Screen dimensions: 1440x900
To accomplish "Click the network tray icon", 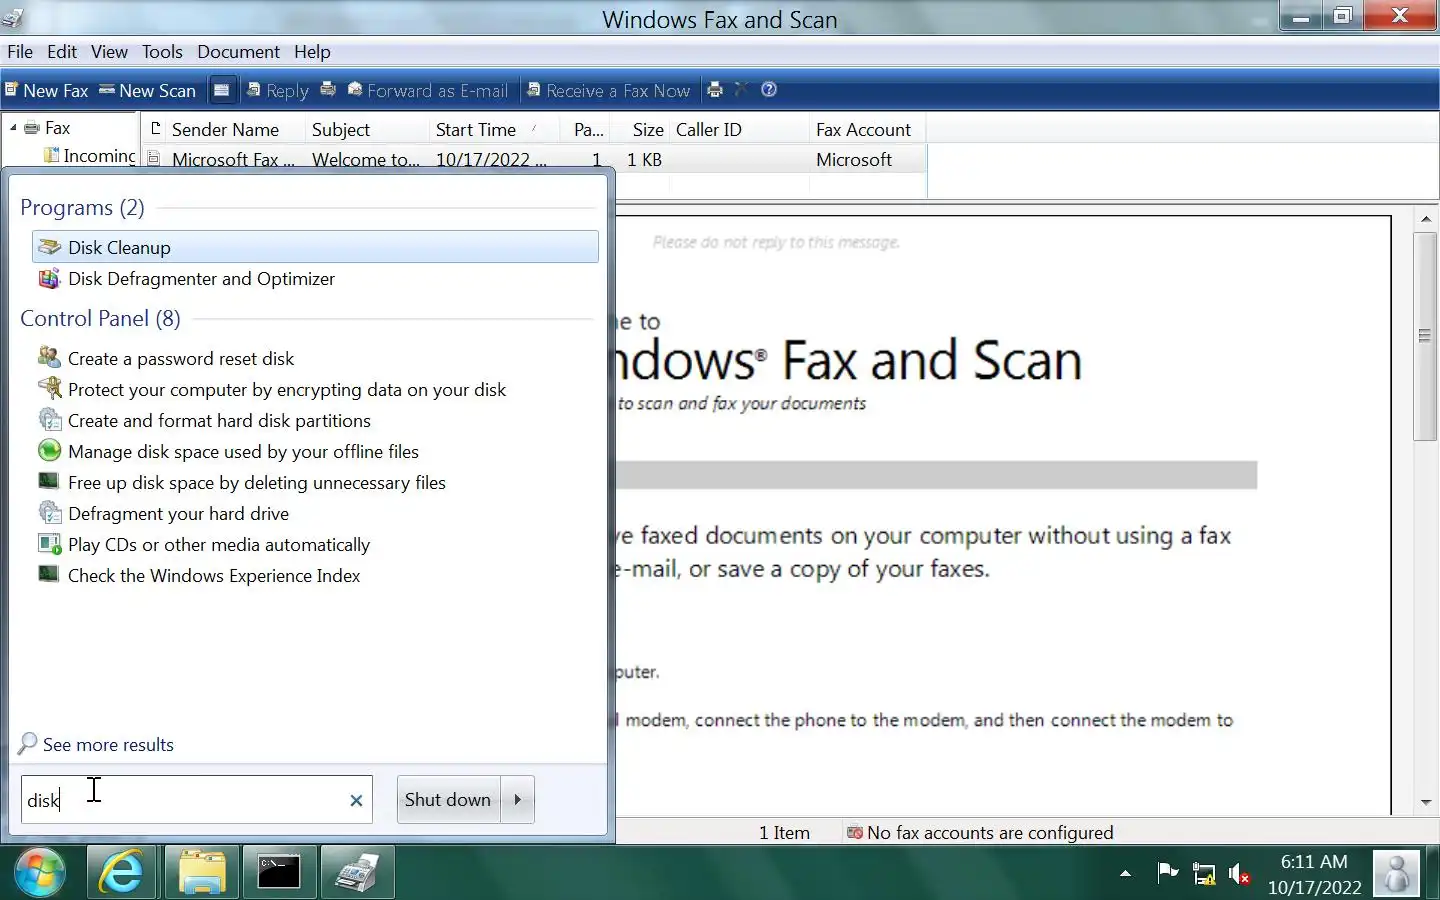I will click(x=1204, y=873).
